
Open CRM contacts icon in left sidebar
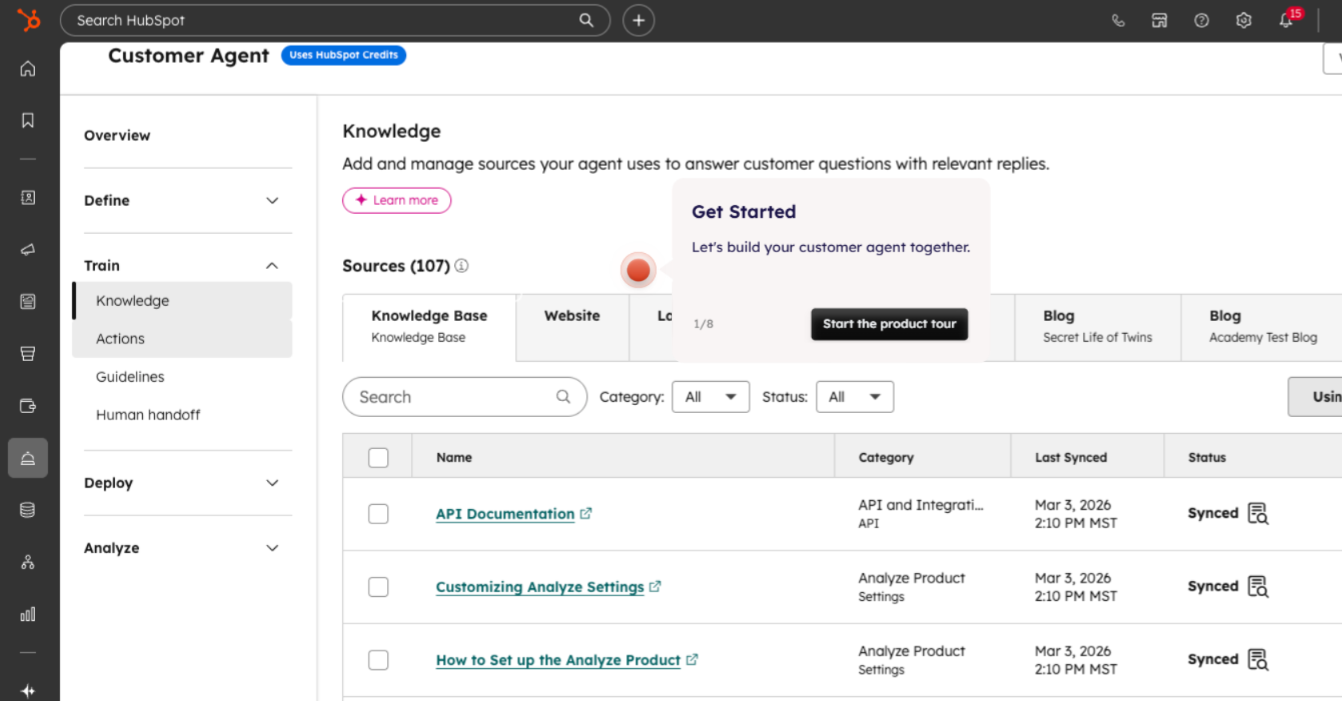tap(28, 197)
